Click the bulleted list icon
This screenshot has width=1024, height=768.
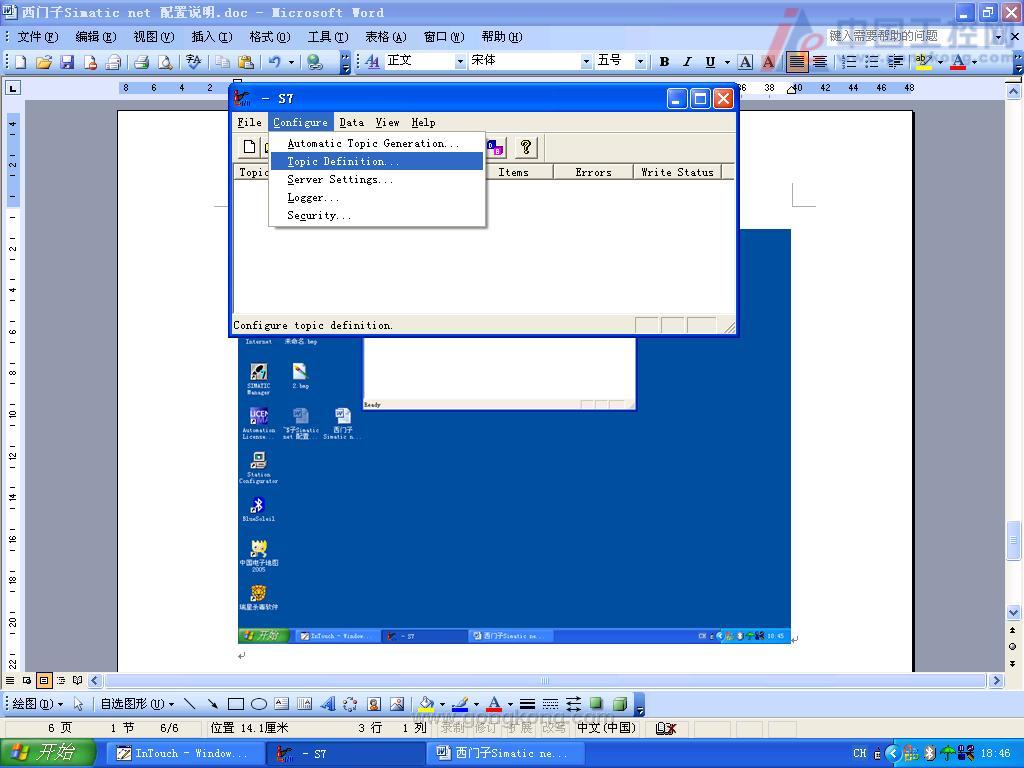(872, 61)
